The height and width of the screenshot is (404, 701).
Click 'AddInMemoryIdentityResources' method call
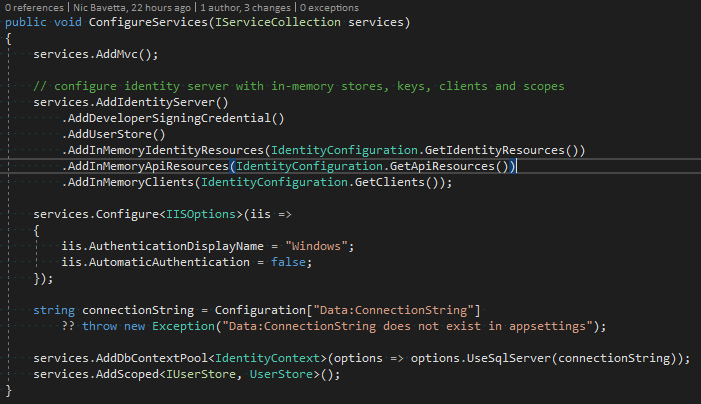[x=165, y=150]
